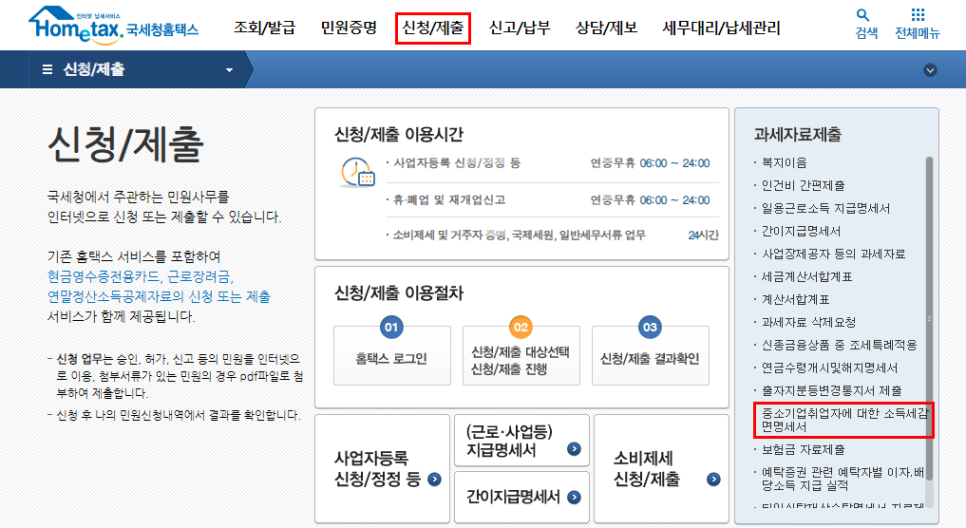966x528 pixels.
Task: Click 신청/제출 이용절차 heading
Action: click(x=399, y=293)
